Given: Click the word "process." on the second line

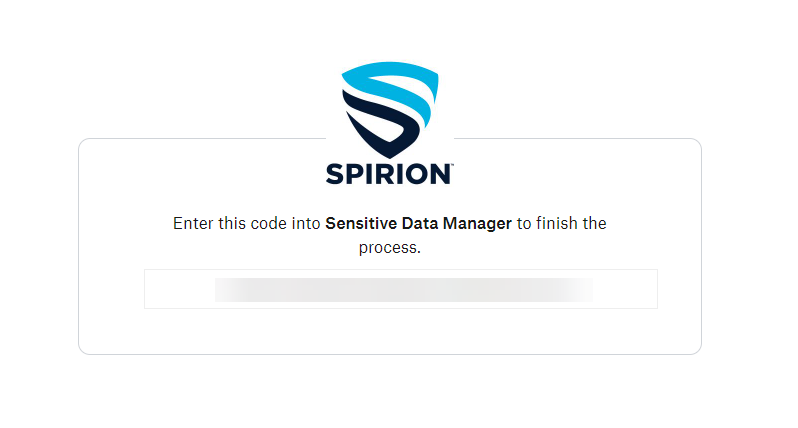Looking at the screenshot, I should [390, 247].
